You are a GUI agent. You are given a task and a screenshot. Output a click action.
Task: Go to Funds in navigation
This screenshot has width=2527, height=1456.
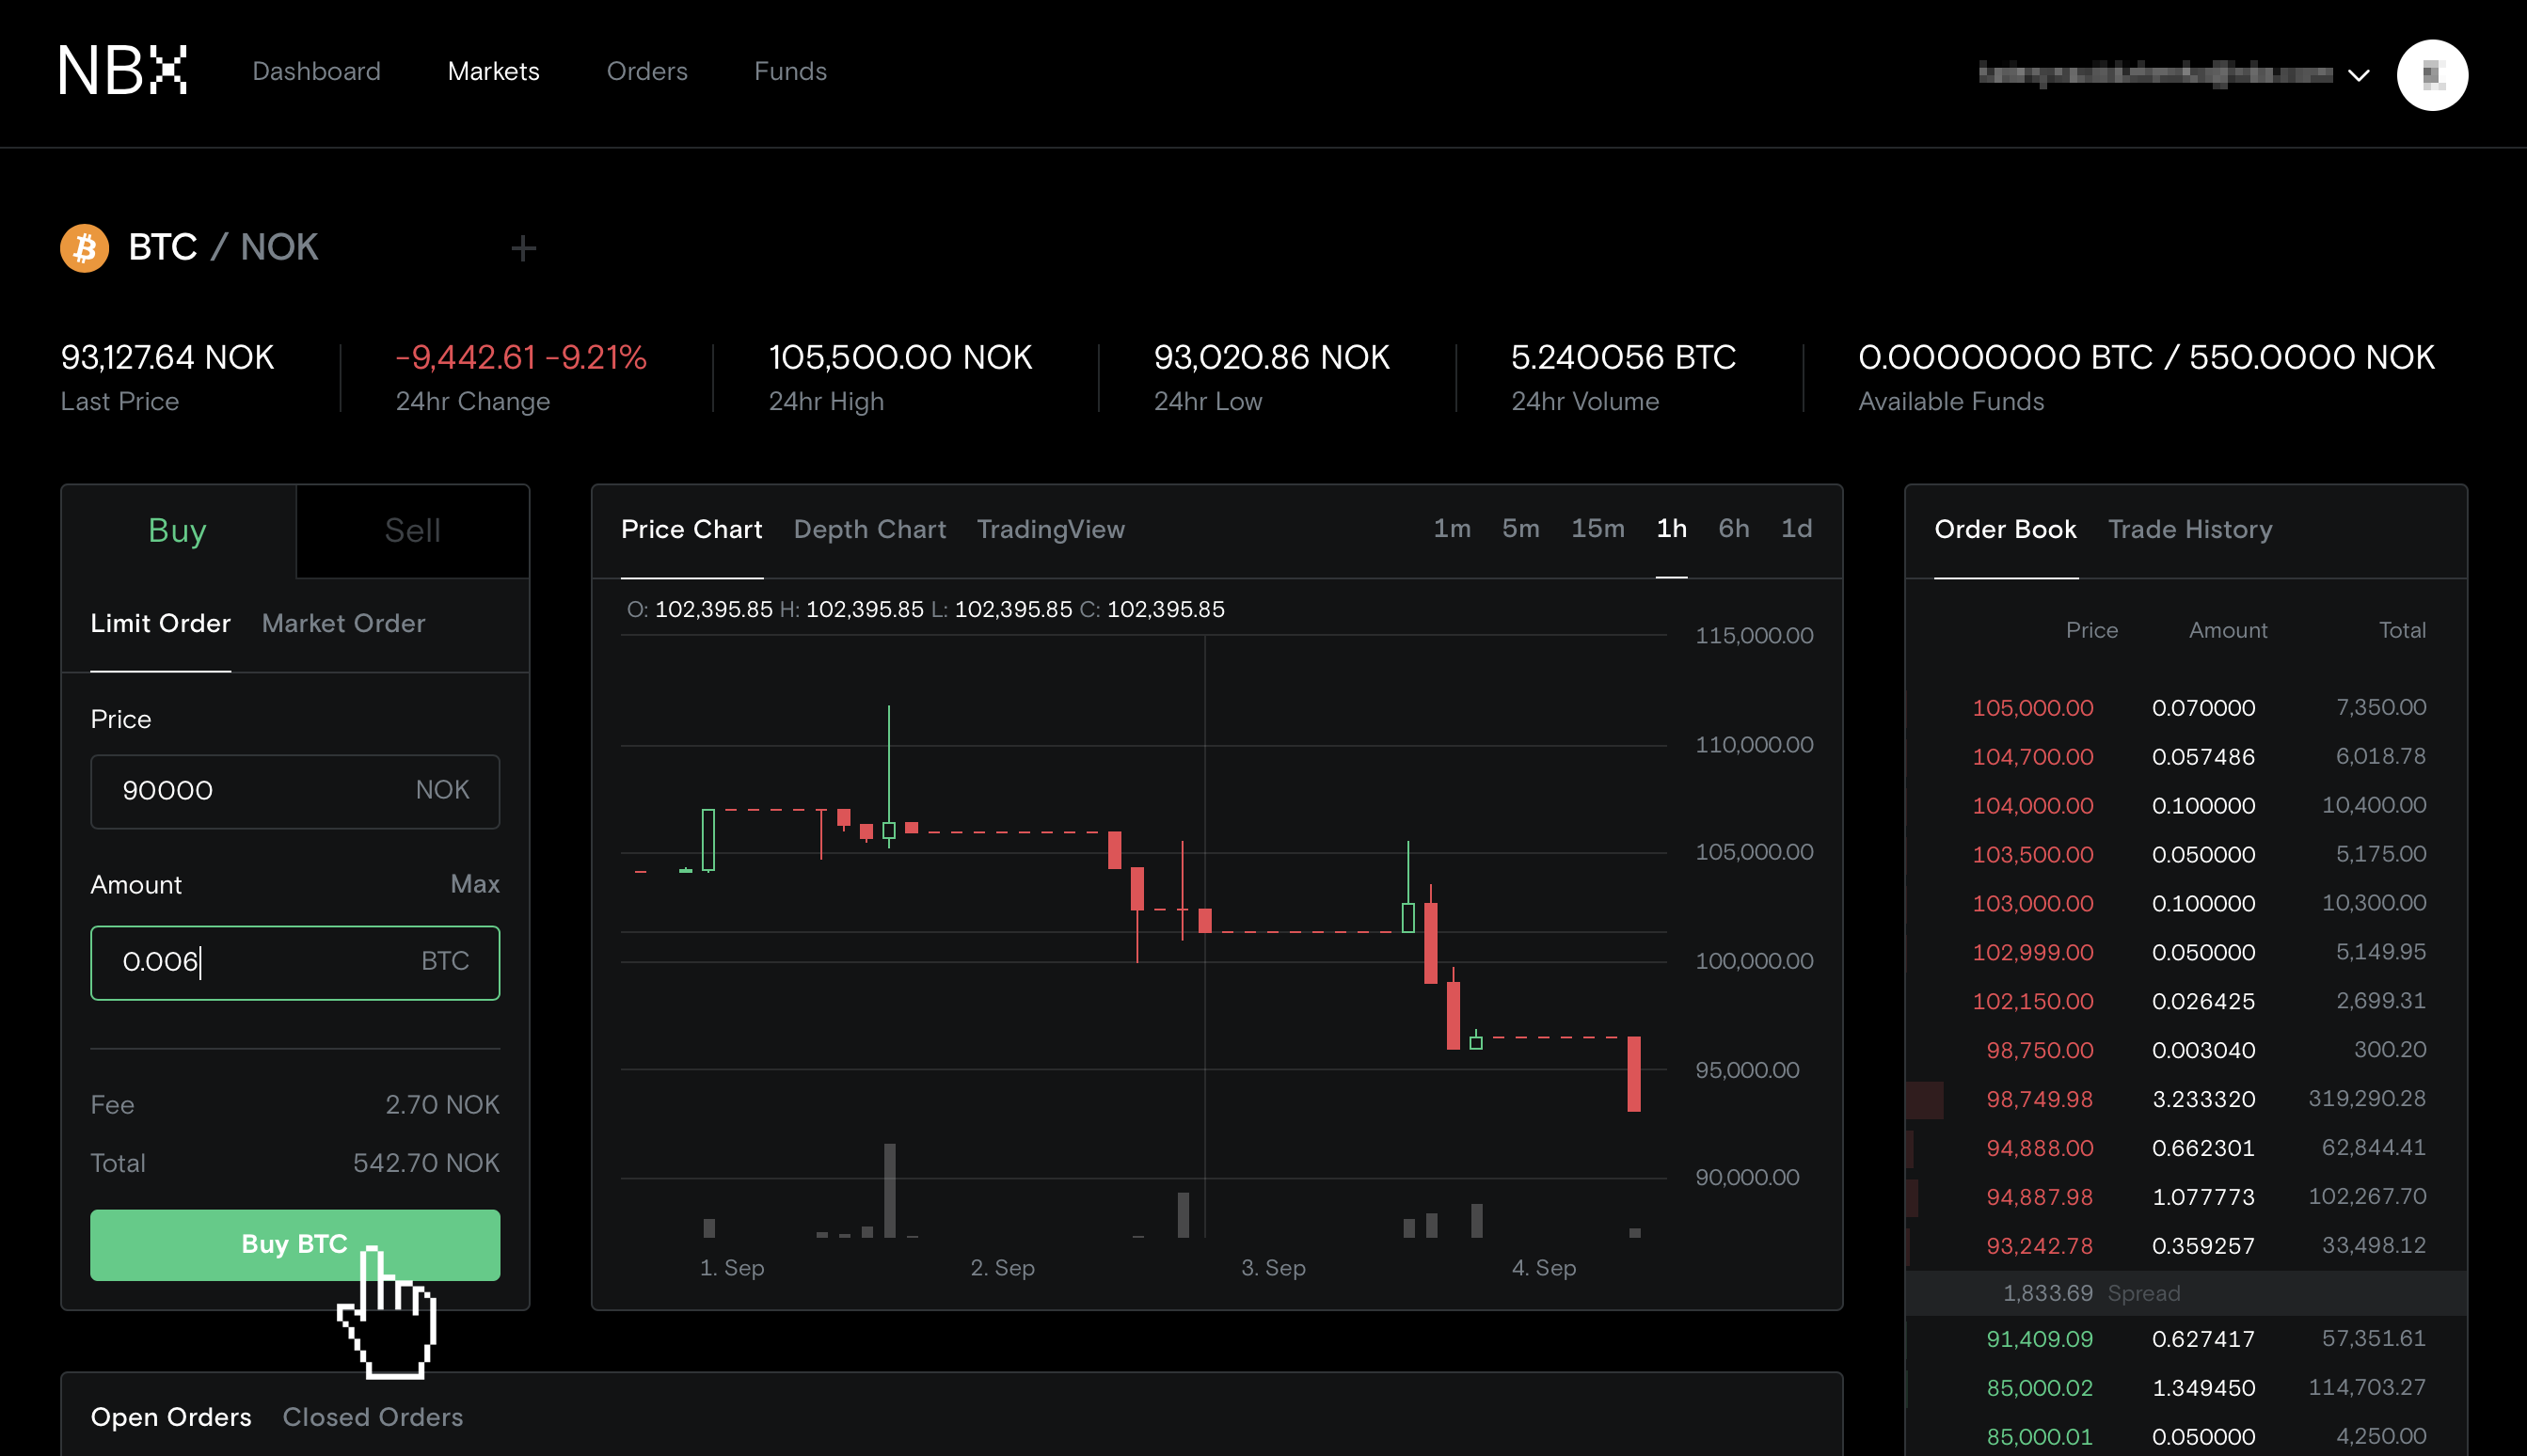tap(790, 71)
